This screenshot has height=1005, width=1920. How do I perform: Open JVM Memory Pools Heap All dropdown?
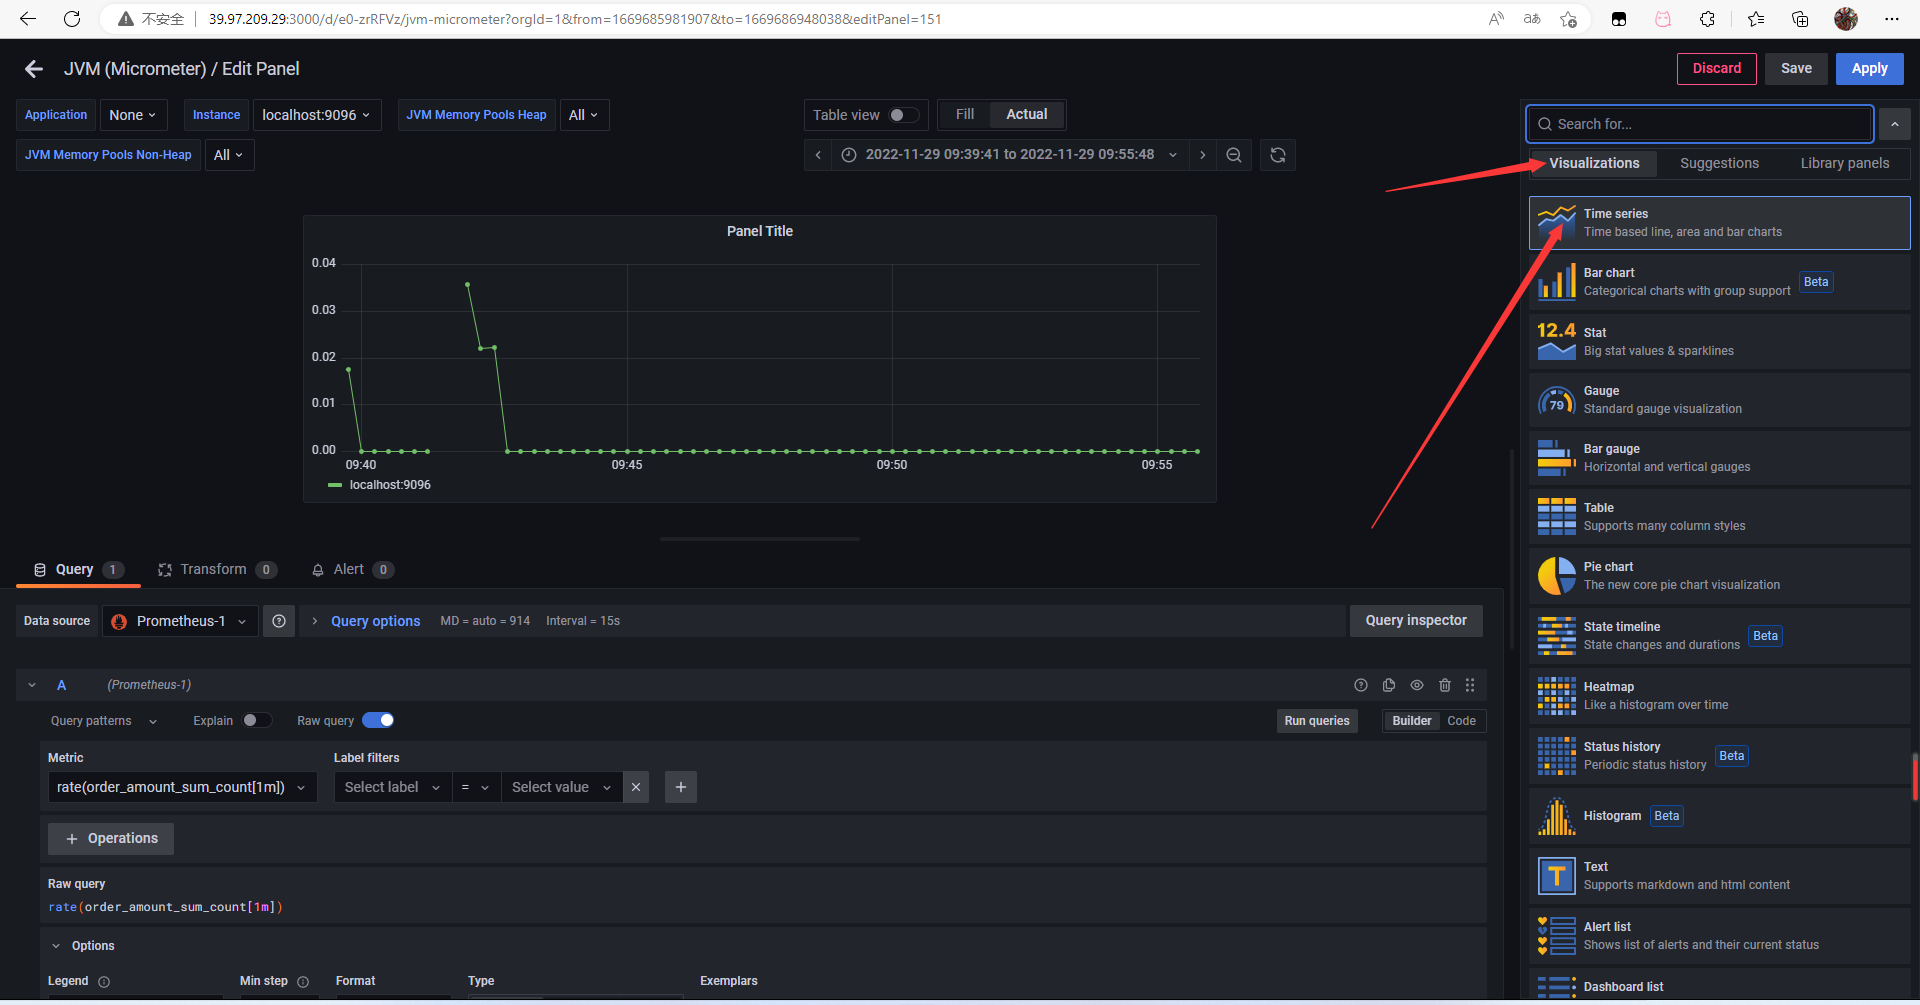584,115
